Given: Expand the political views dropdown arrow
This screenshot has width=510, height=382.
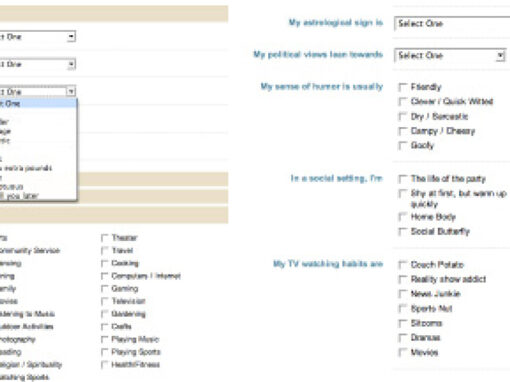Looking at the screenshot, I should click(x=500, y=56).
